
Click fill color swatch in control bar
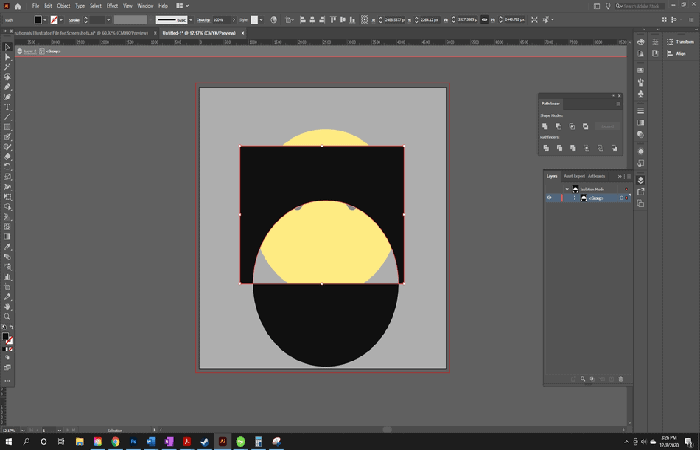click(38, 20)
